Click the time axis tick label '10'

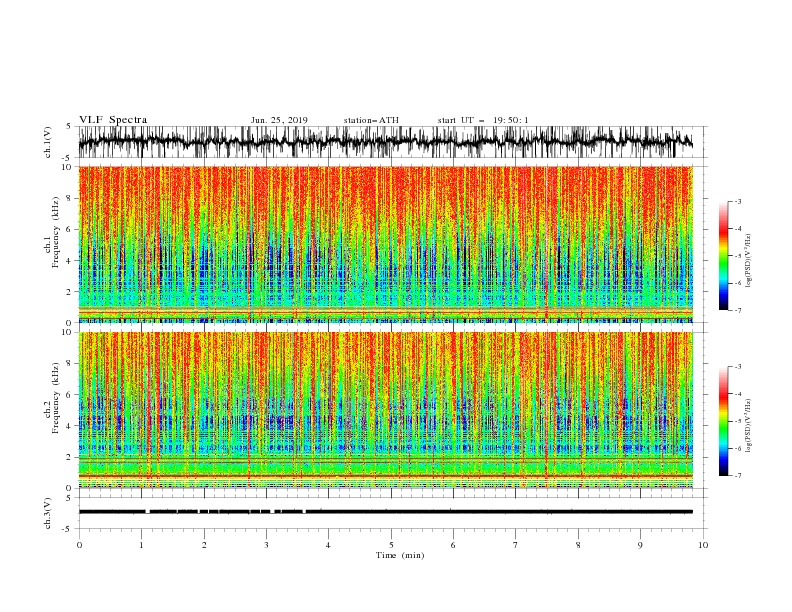click(x=703, y=545)
